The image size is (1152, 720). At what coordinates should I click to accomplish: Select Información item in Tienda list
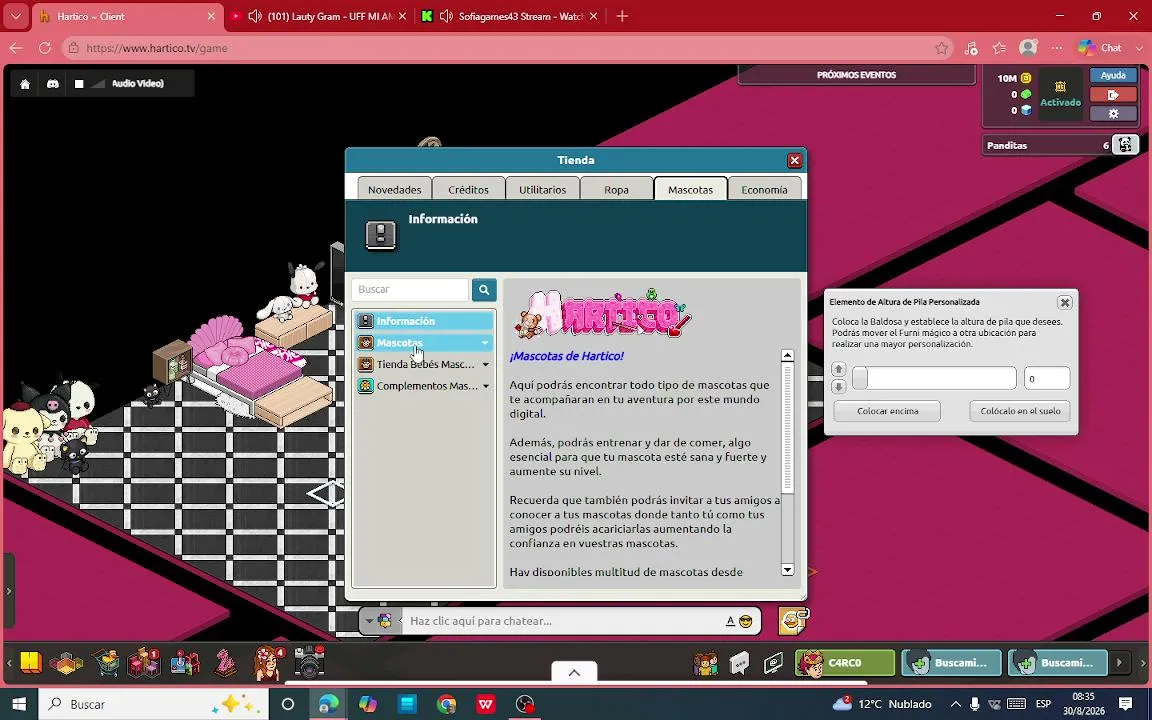point(424,321)
